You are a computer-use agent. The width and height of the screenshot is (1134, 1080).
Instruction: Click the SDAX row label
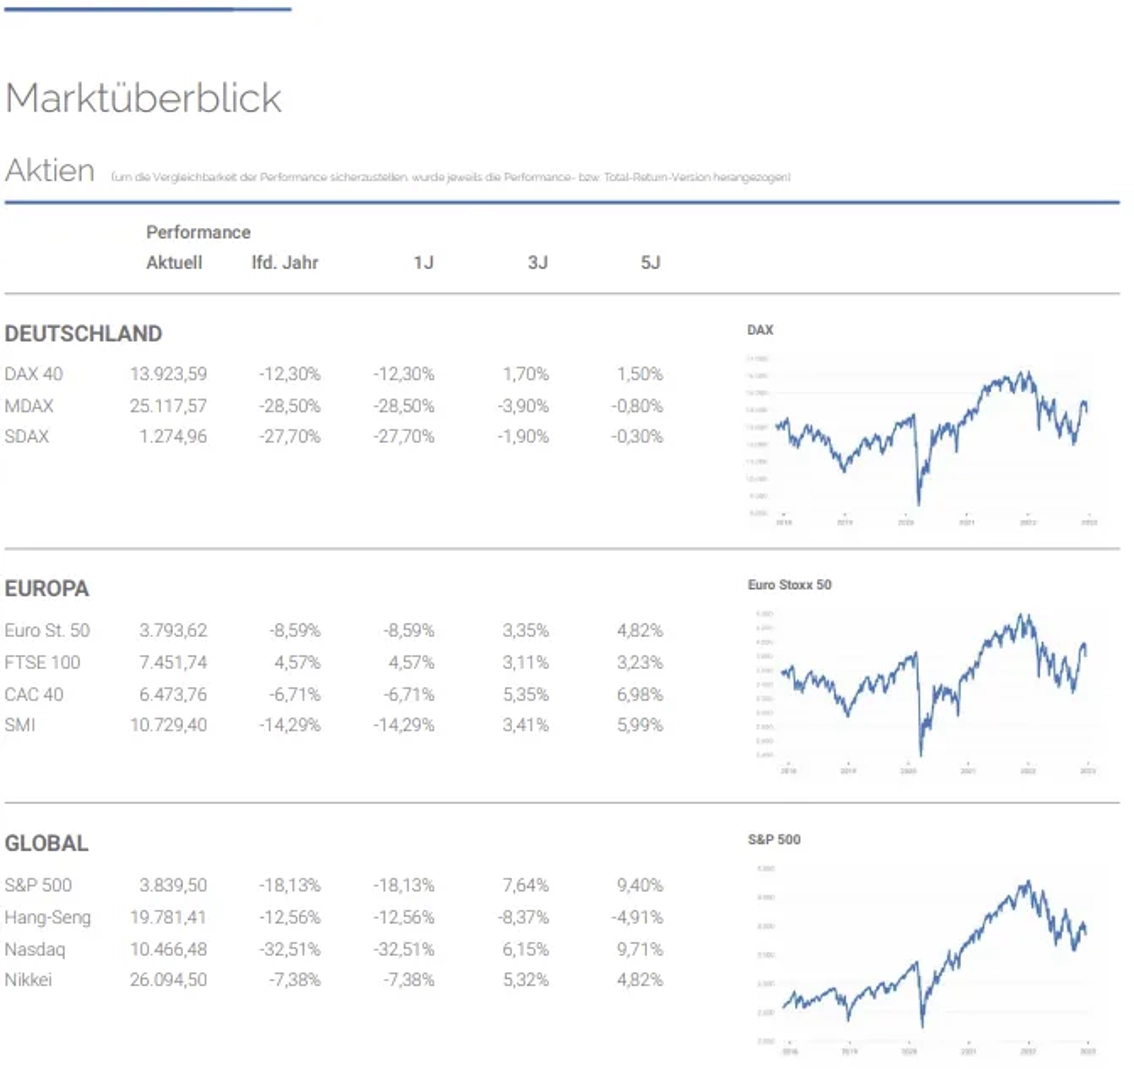[27, 436]
